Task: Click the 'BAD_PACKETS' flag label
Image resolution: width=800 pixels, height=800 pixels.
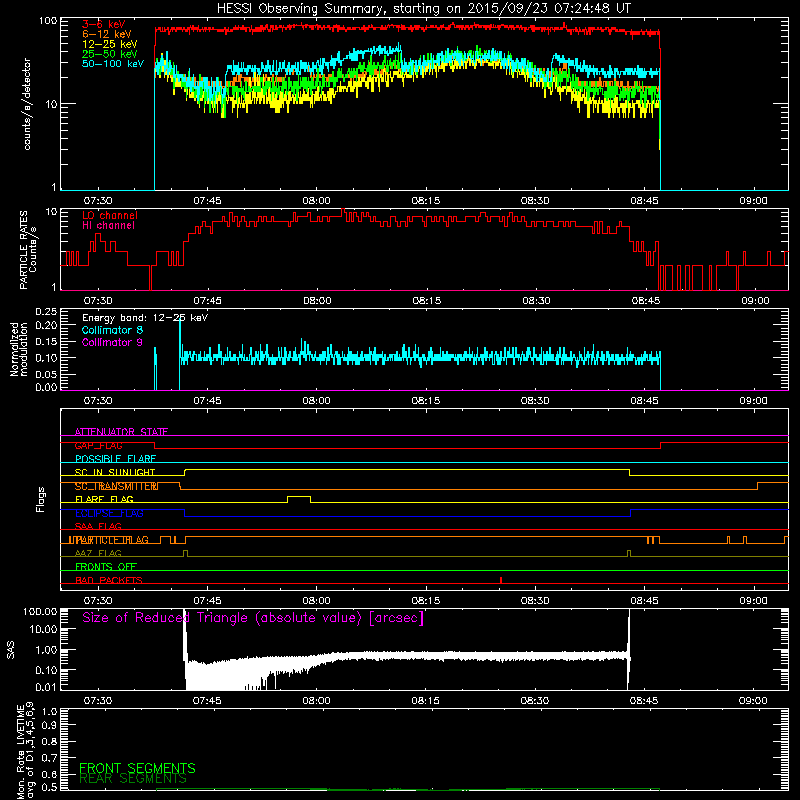Action: tap(109, 580)
